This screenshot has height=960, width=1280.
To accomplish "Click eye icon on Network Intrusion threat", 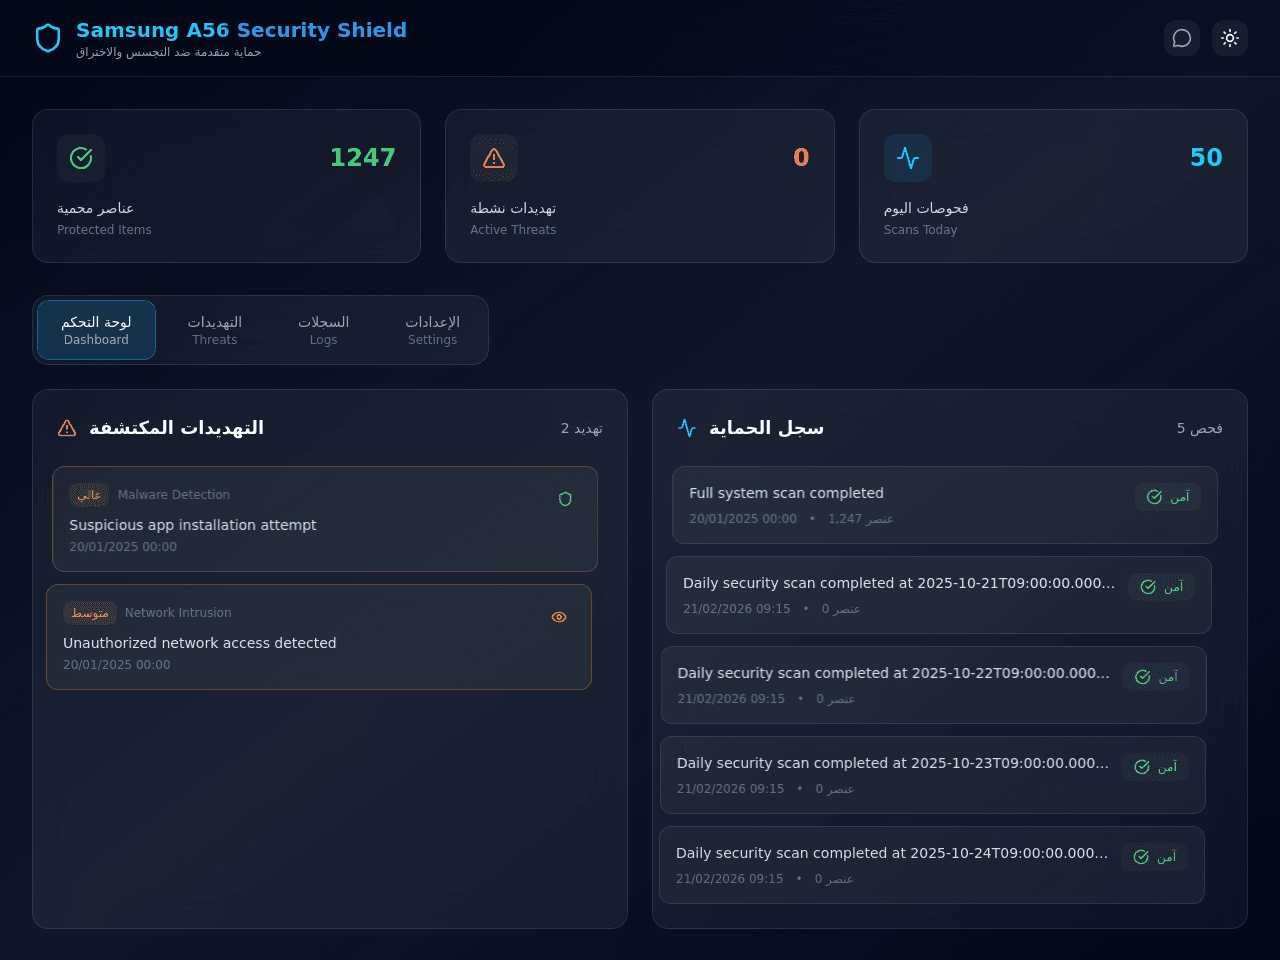I will coord(559,617).
